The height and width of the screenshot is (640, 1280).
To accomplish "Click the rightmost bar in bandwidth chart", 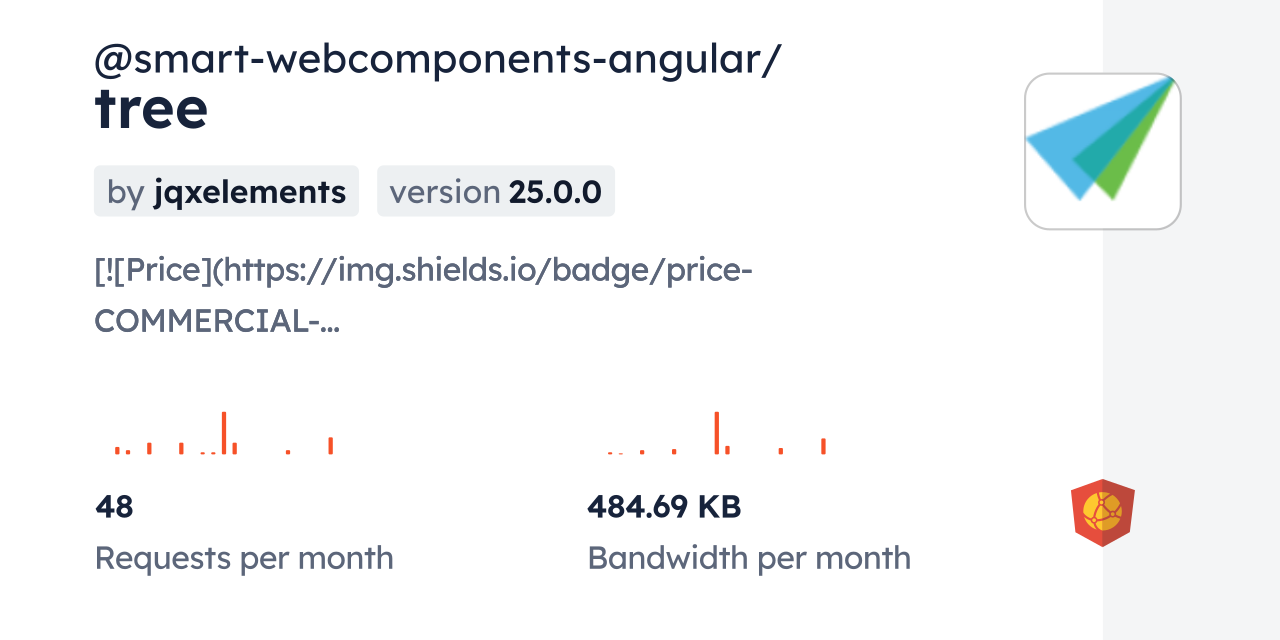I will [x=823, y=446].
